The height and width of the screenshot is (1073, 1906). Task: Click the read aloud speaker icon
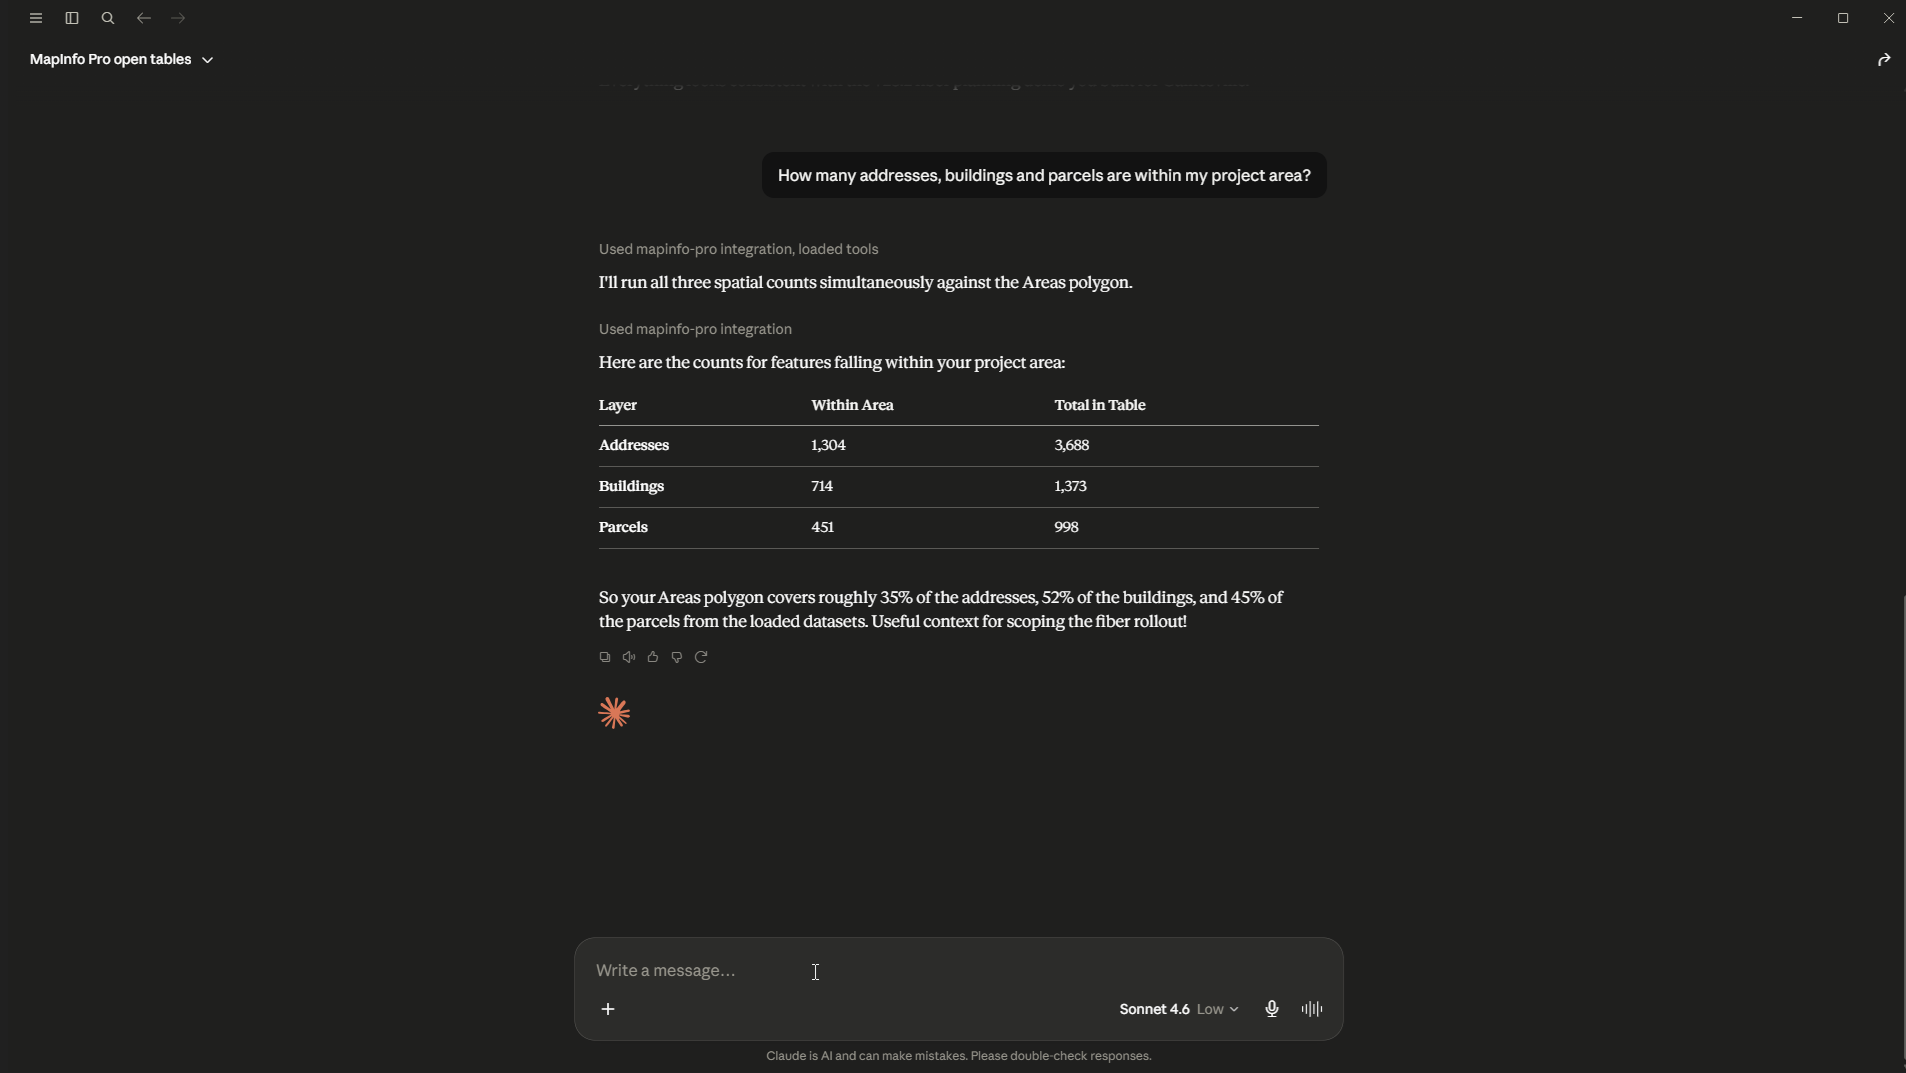629,657
